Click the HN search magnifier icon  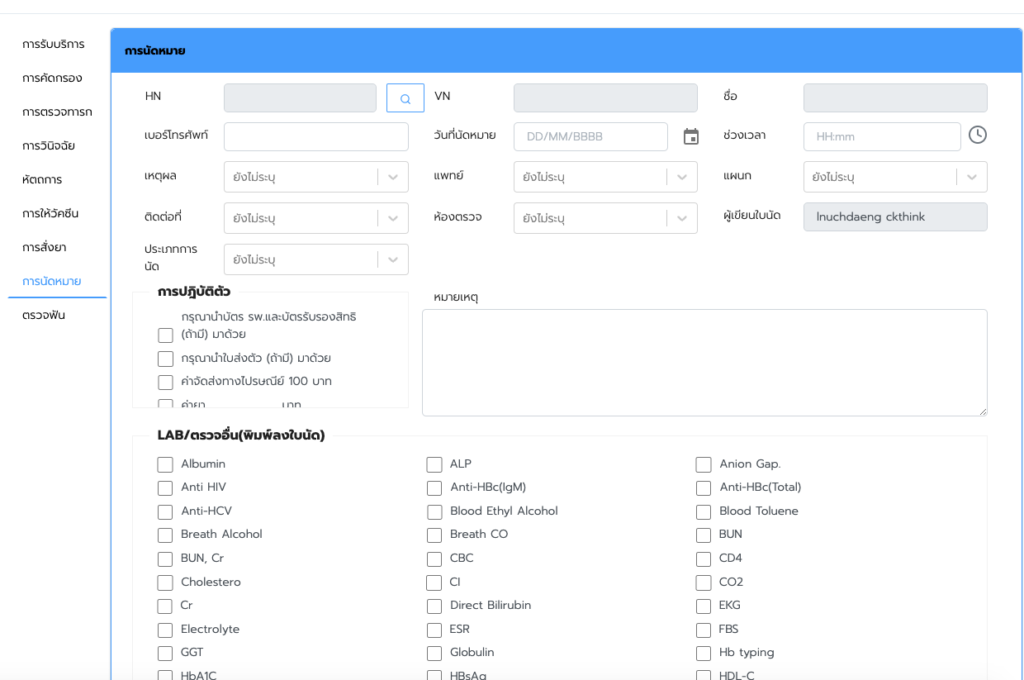[405, 98]
